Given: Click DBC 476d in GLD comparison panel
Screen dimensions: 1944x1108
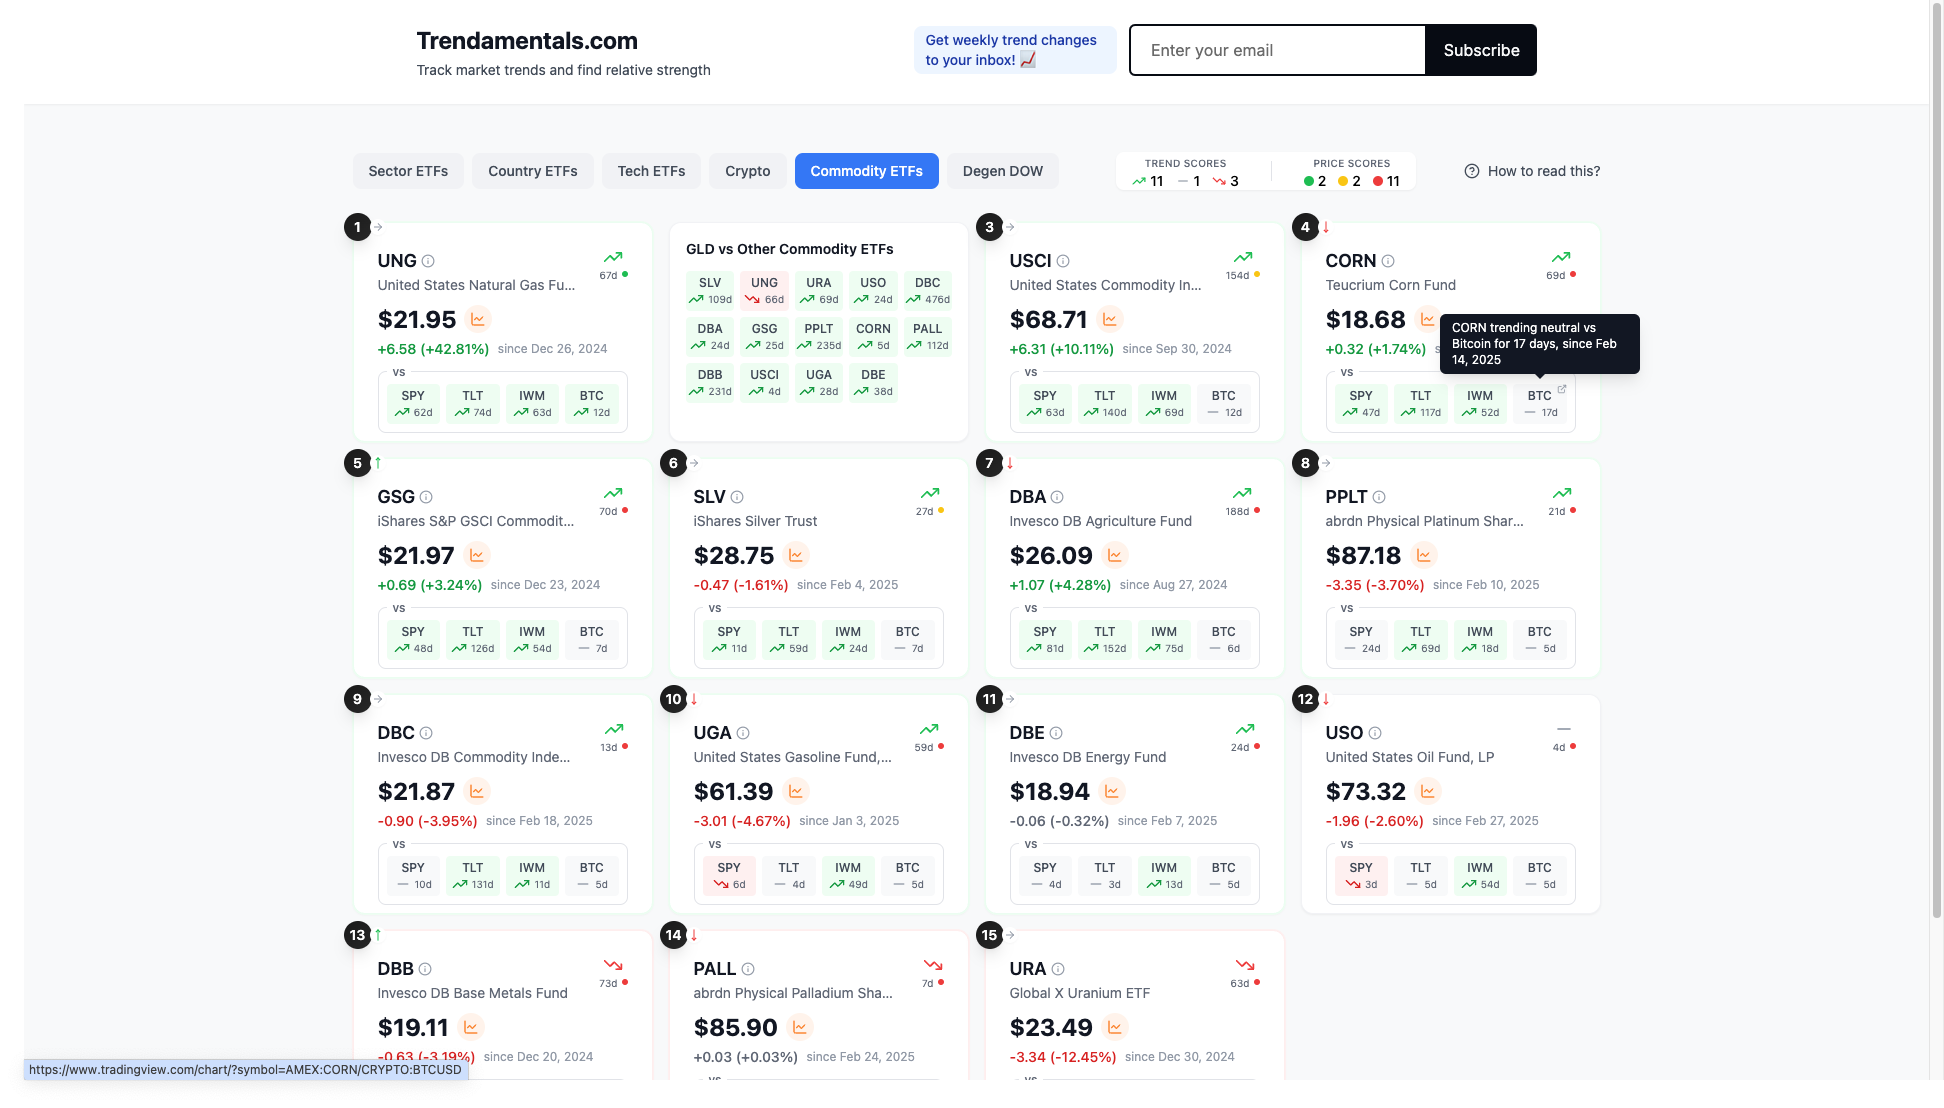Looking at the screenshot, I should 927,291.
